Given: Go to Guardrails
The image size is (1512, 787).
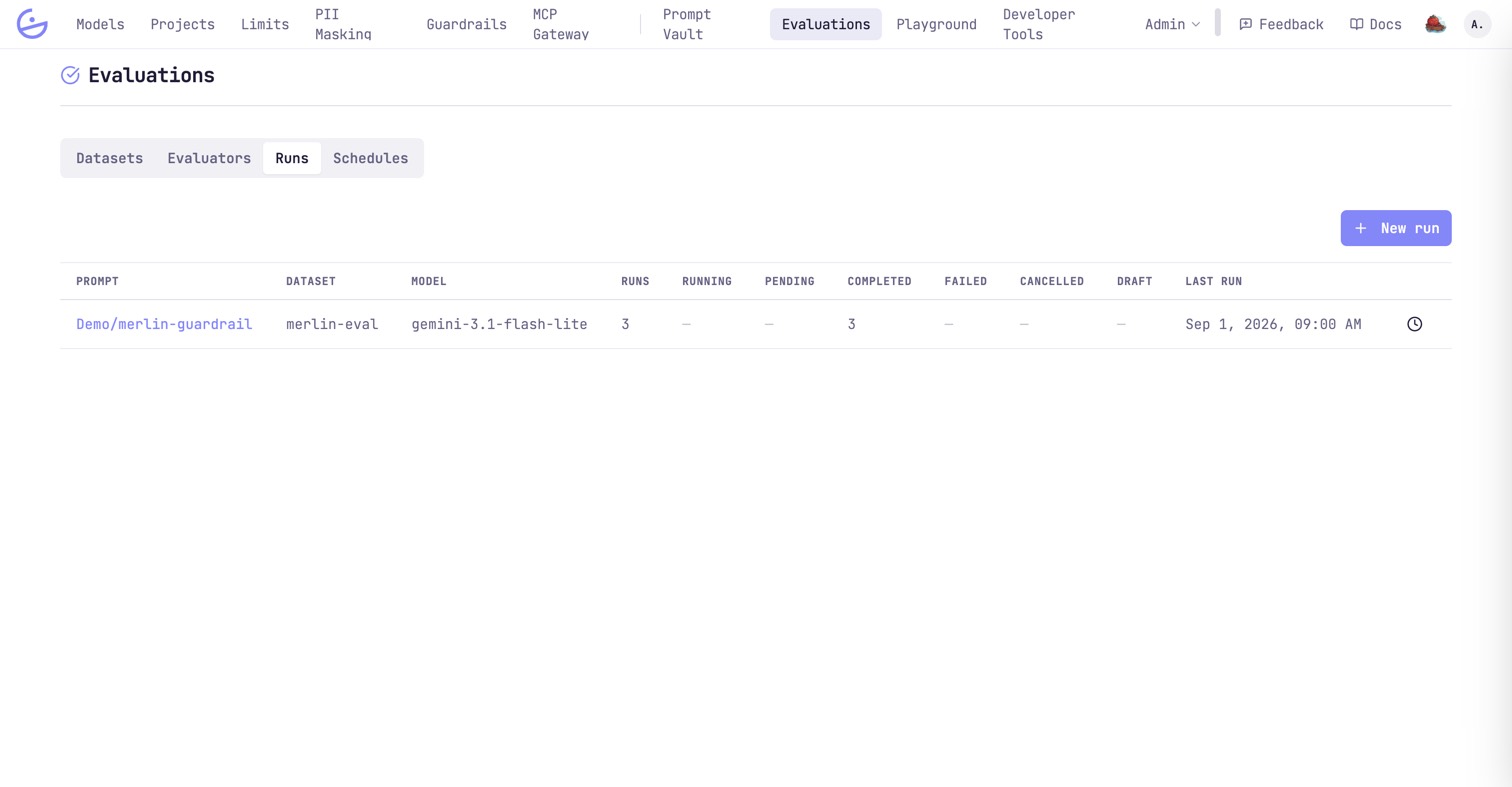Looking at the screenshot, I should pos(466,24).
